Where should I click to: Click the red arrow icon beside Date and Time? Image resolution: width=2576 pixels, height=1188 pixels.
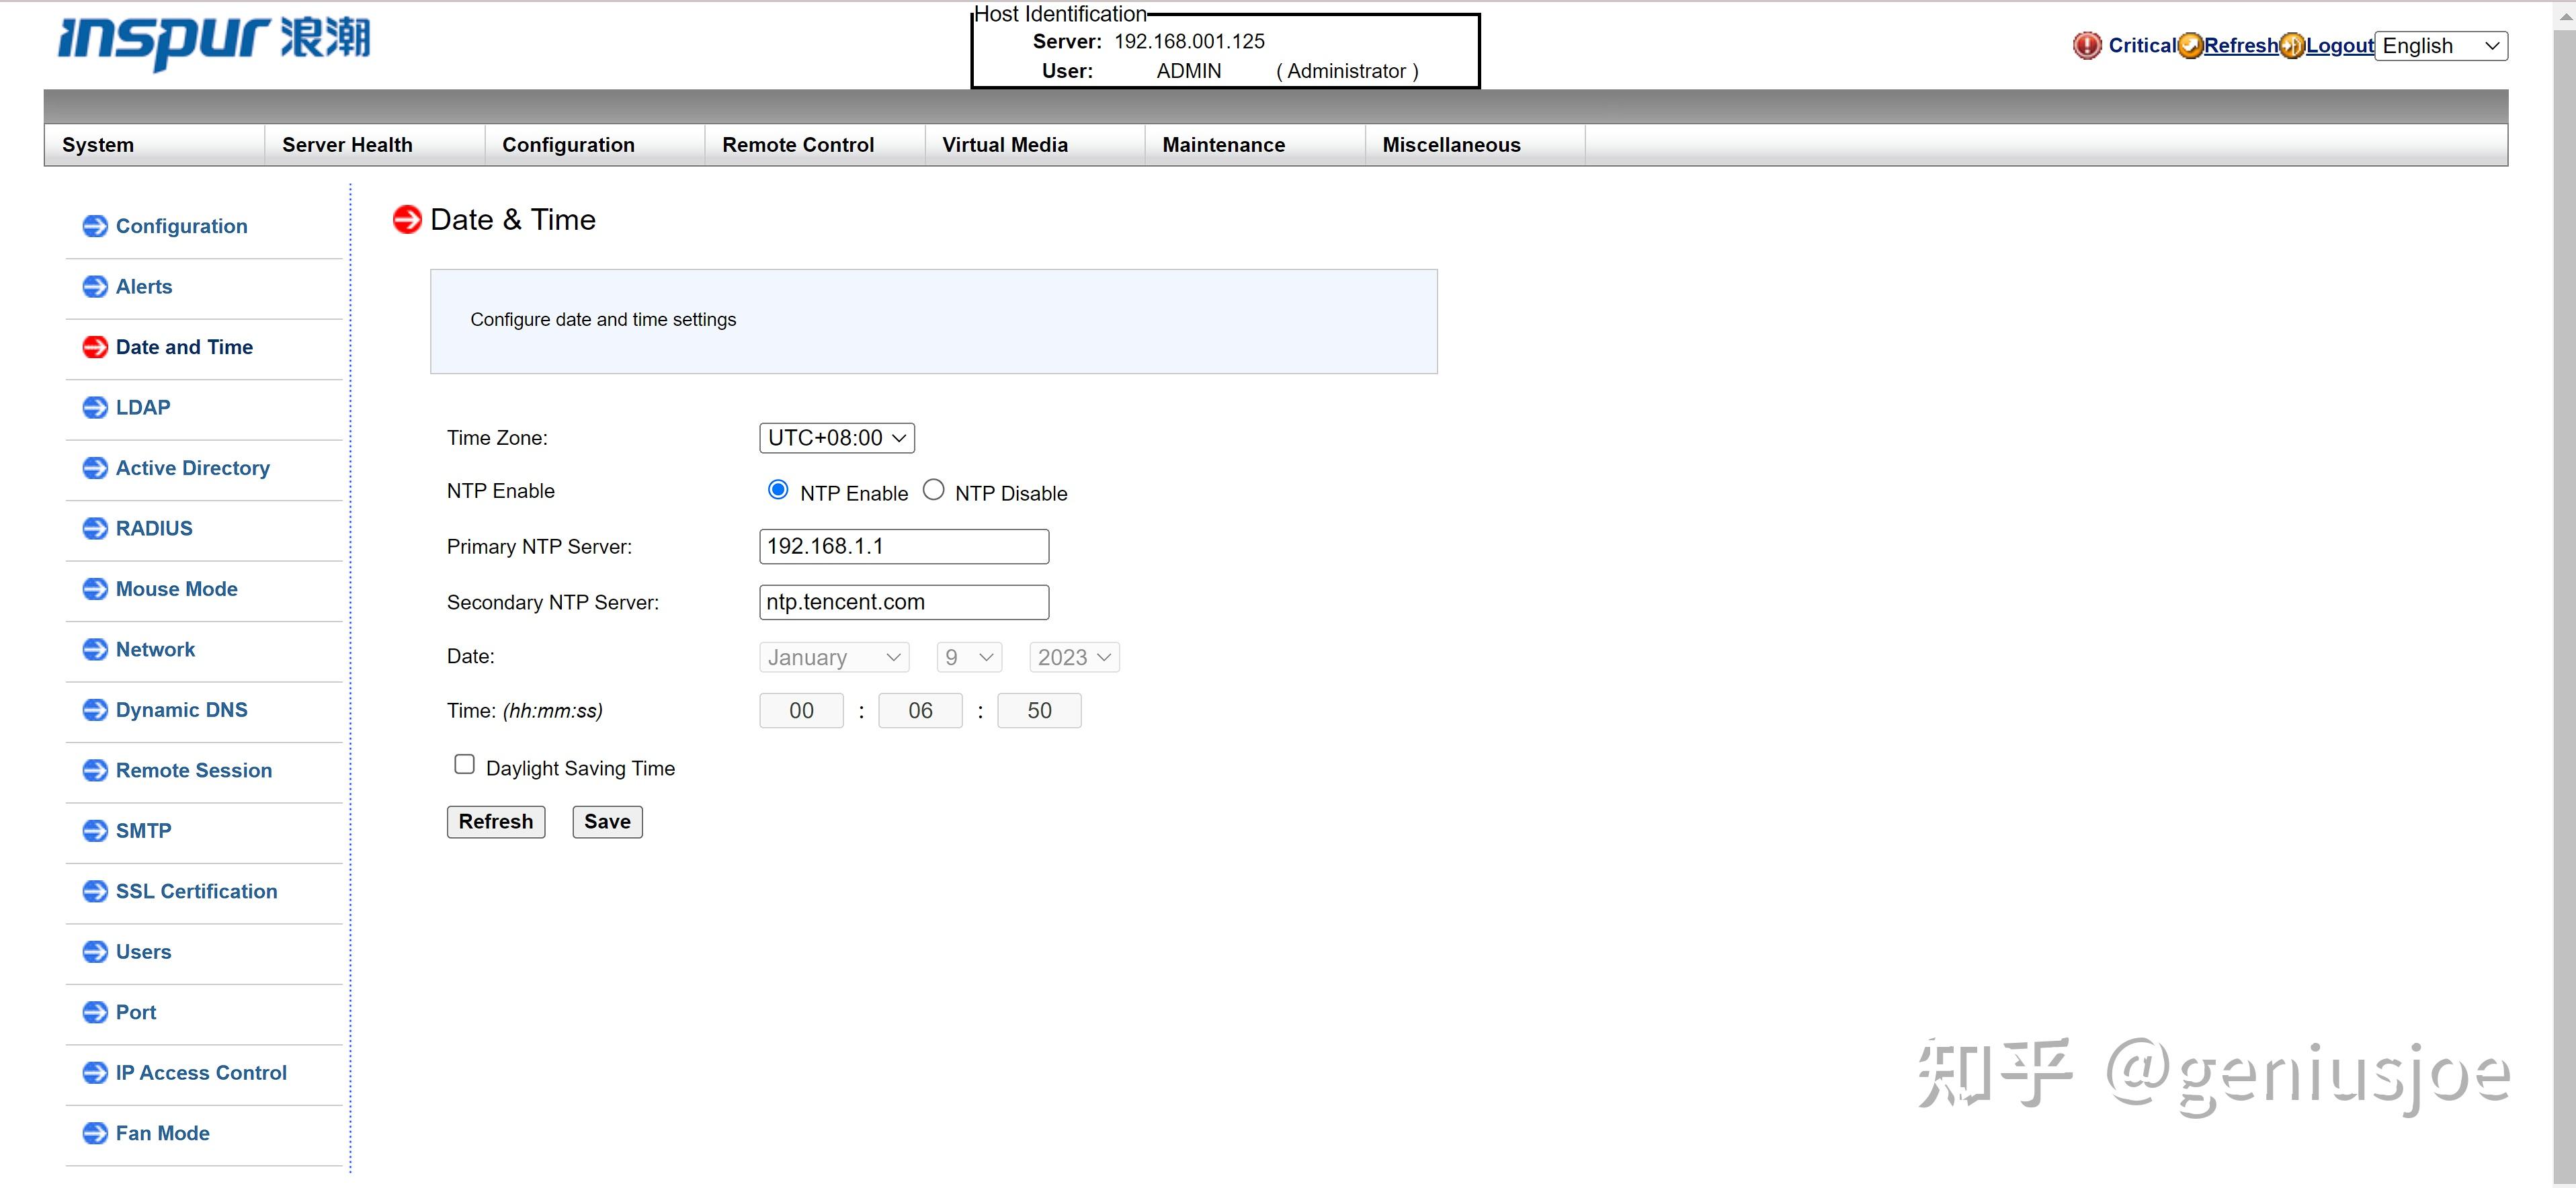click(x=95, y=347)
